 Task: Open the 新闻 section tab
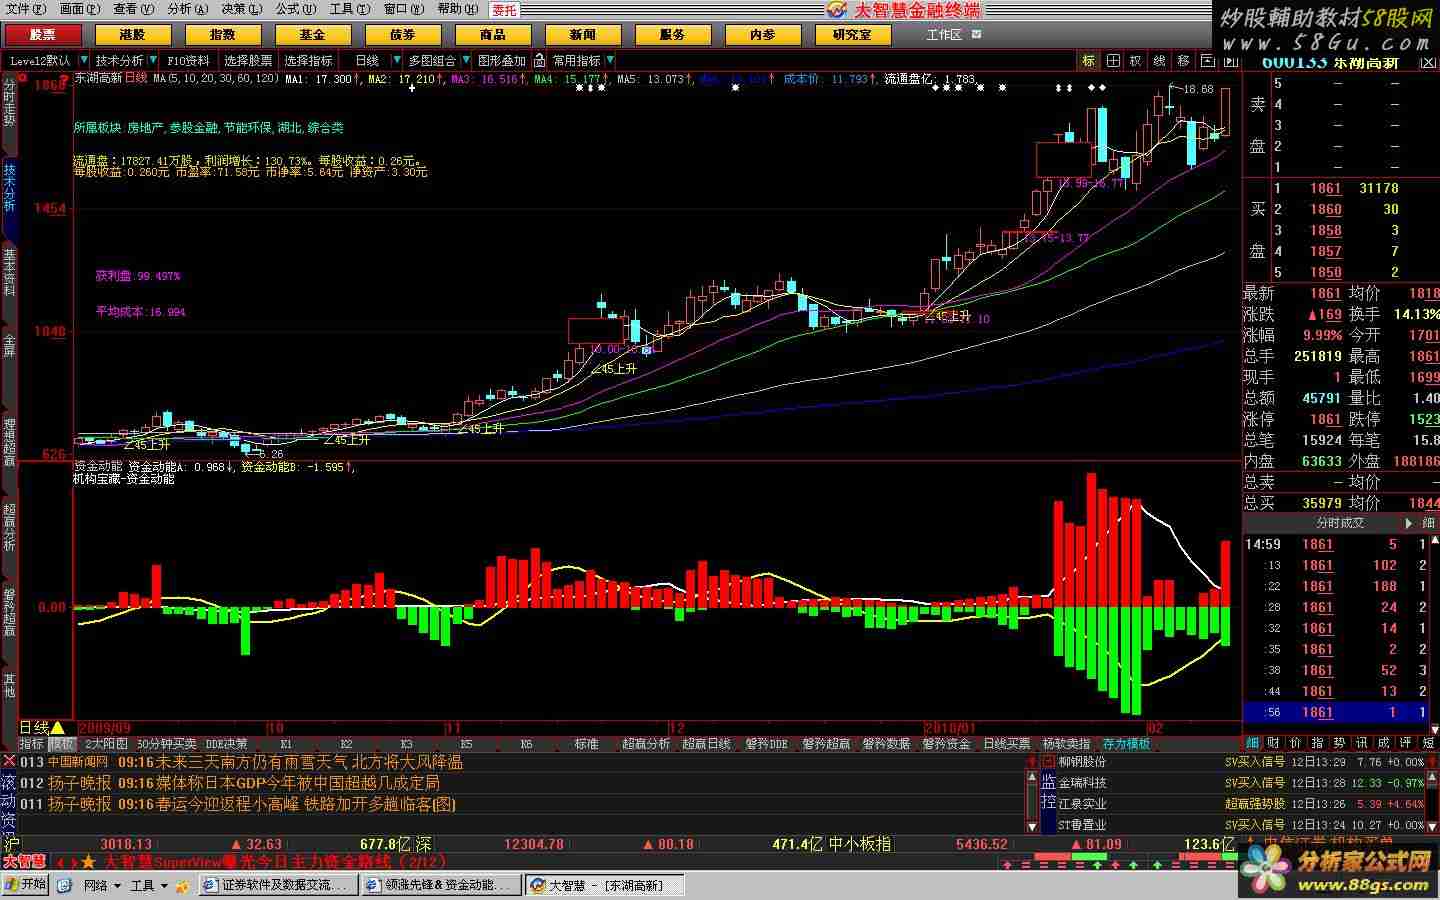coord(582,34)
